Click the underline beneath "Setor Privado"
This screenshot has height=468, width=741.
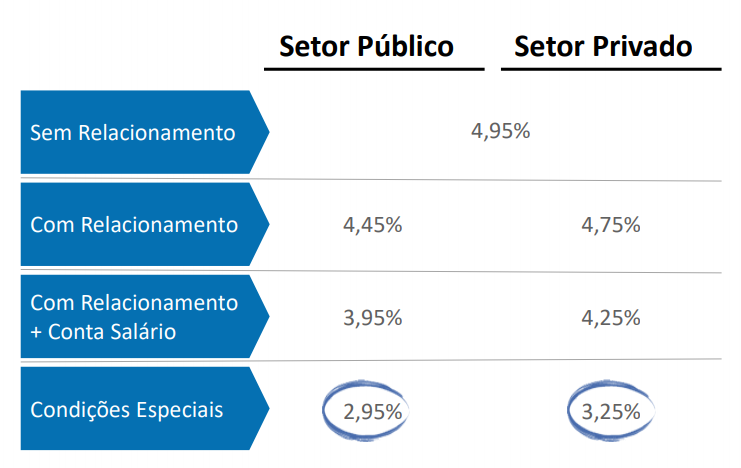point(610,70)
